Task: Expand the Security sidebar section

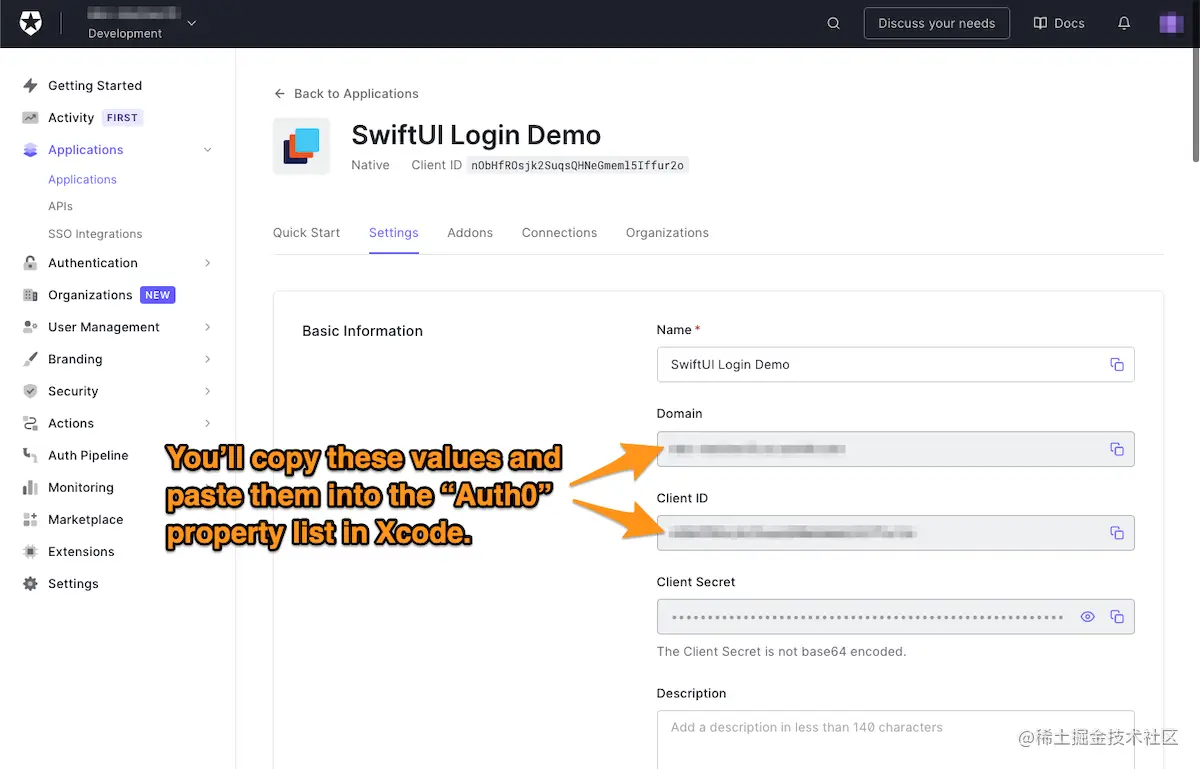Action: pyautogui.click(x=208, y=391)
